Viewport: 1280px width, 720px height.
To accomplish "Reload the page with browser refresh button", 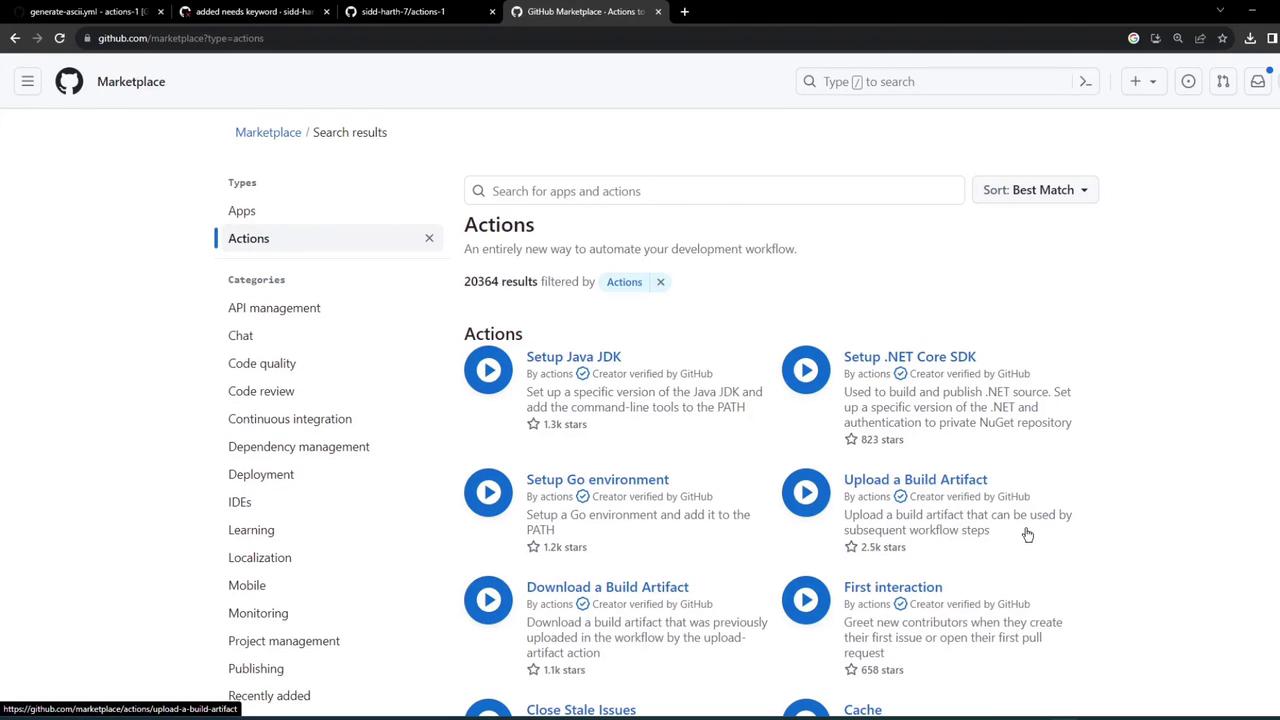I will click(x=59, y=38).
